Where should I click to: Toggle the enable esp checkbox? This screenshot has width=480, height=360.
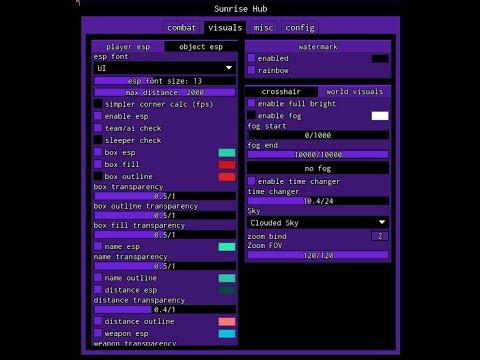pyautogui.click(x=98, y=116)
